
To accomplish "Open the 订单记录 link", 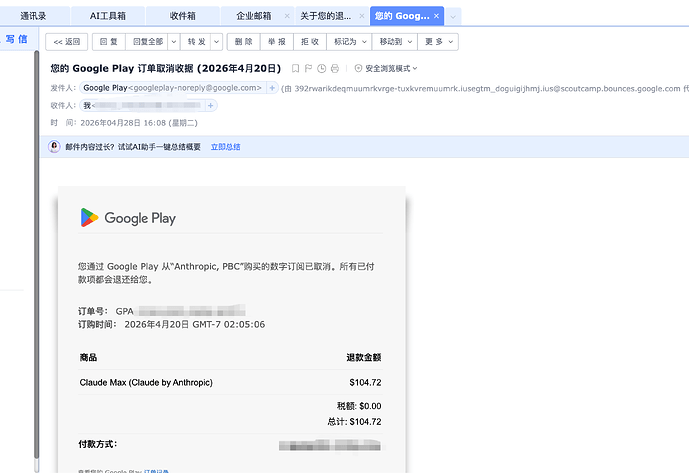I will [x=156, y=471].
